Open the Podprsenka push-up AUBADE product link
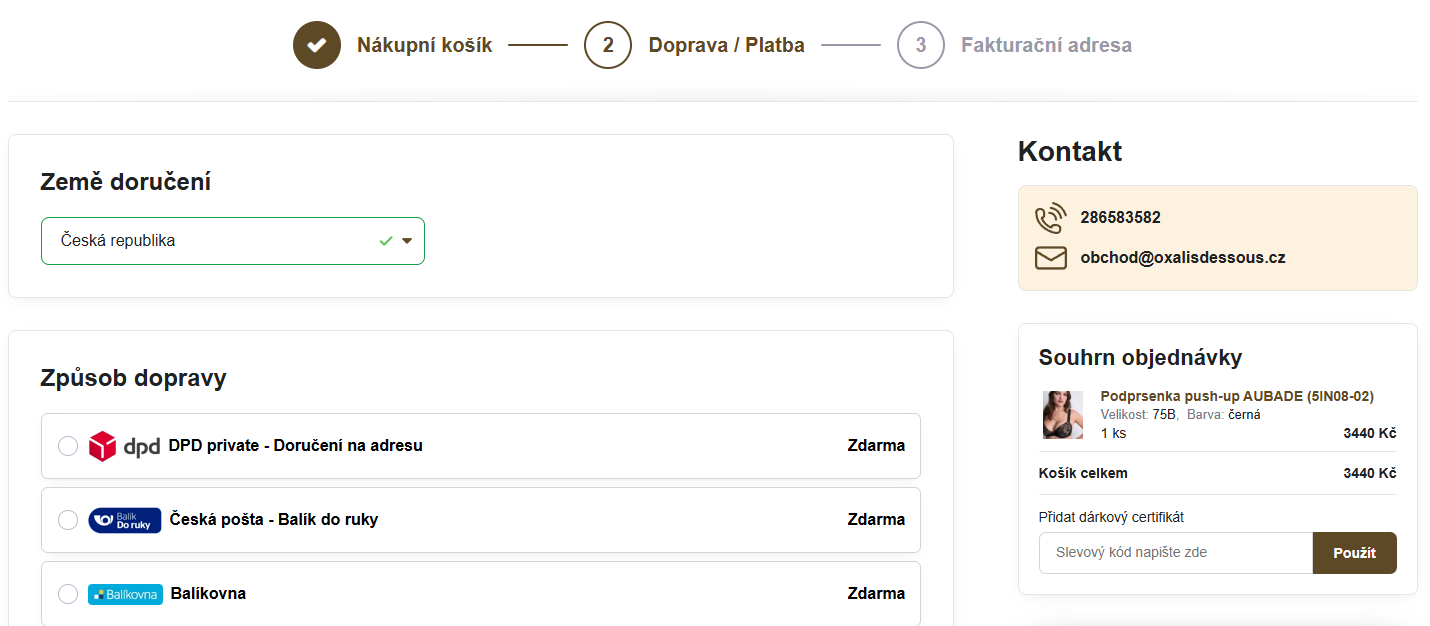The height and width of the screenshot is (626, 1430). pos(1236,396)
